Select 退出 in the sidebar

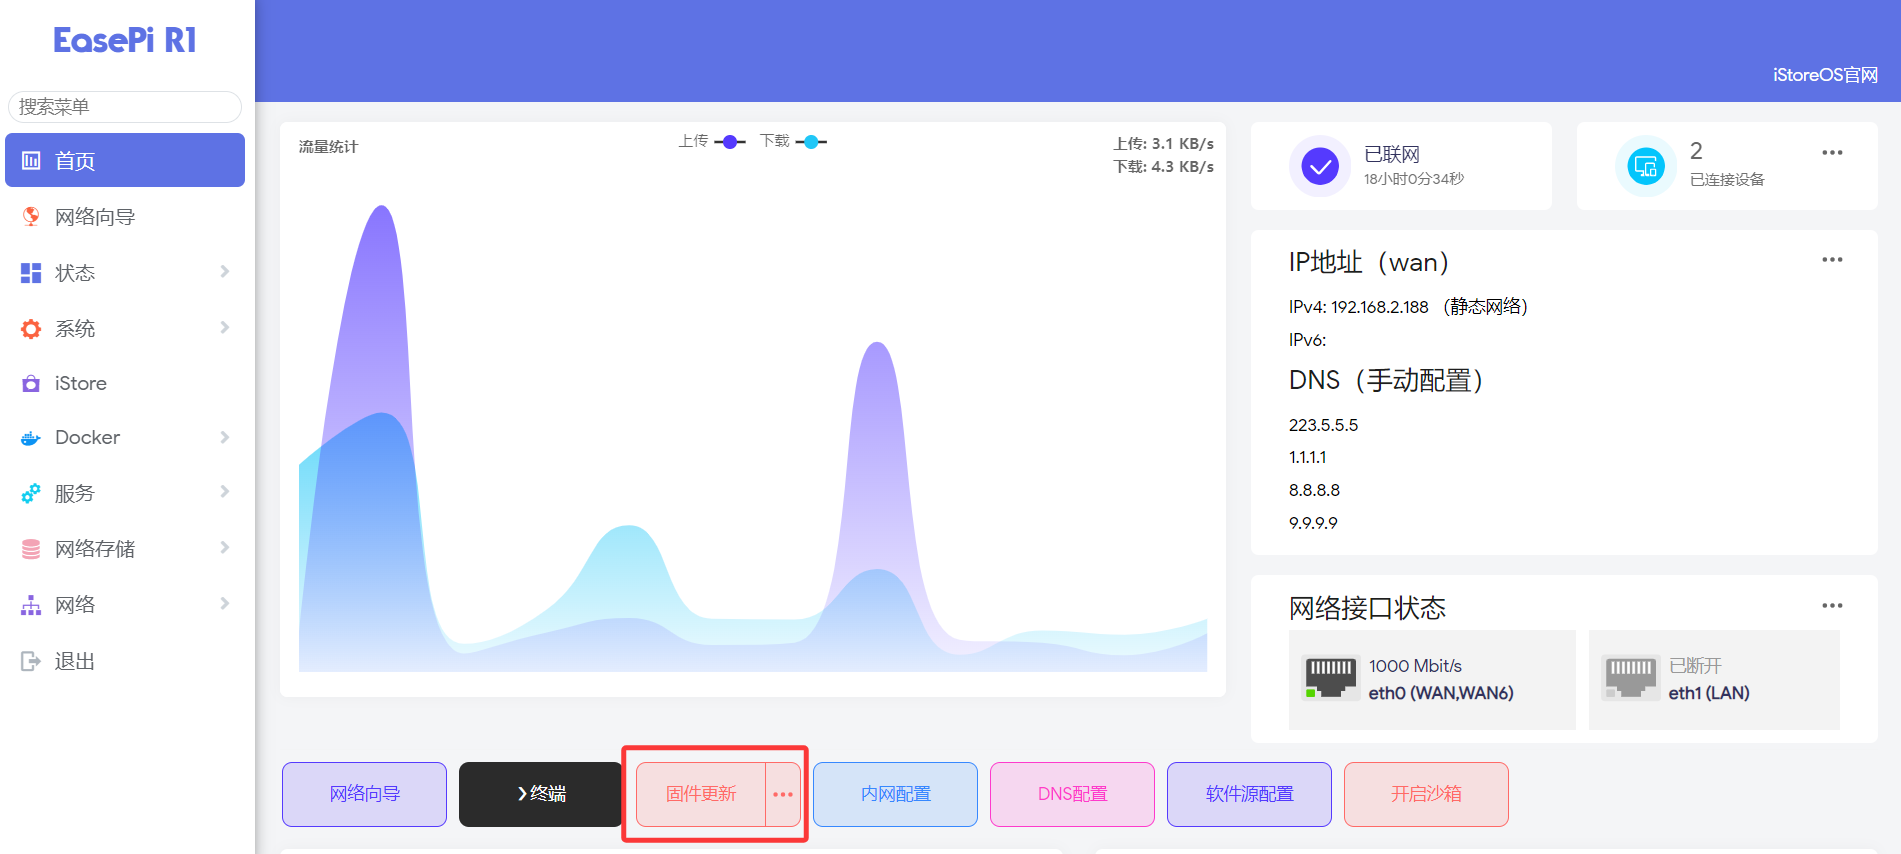pos(125,661)
